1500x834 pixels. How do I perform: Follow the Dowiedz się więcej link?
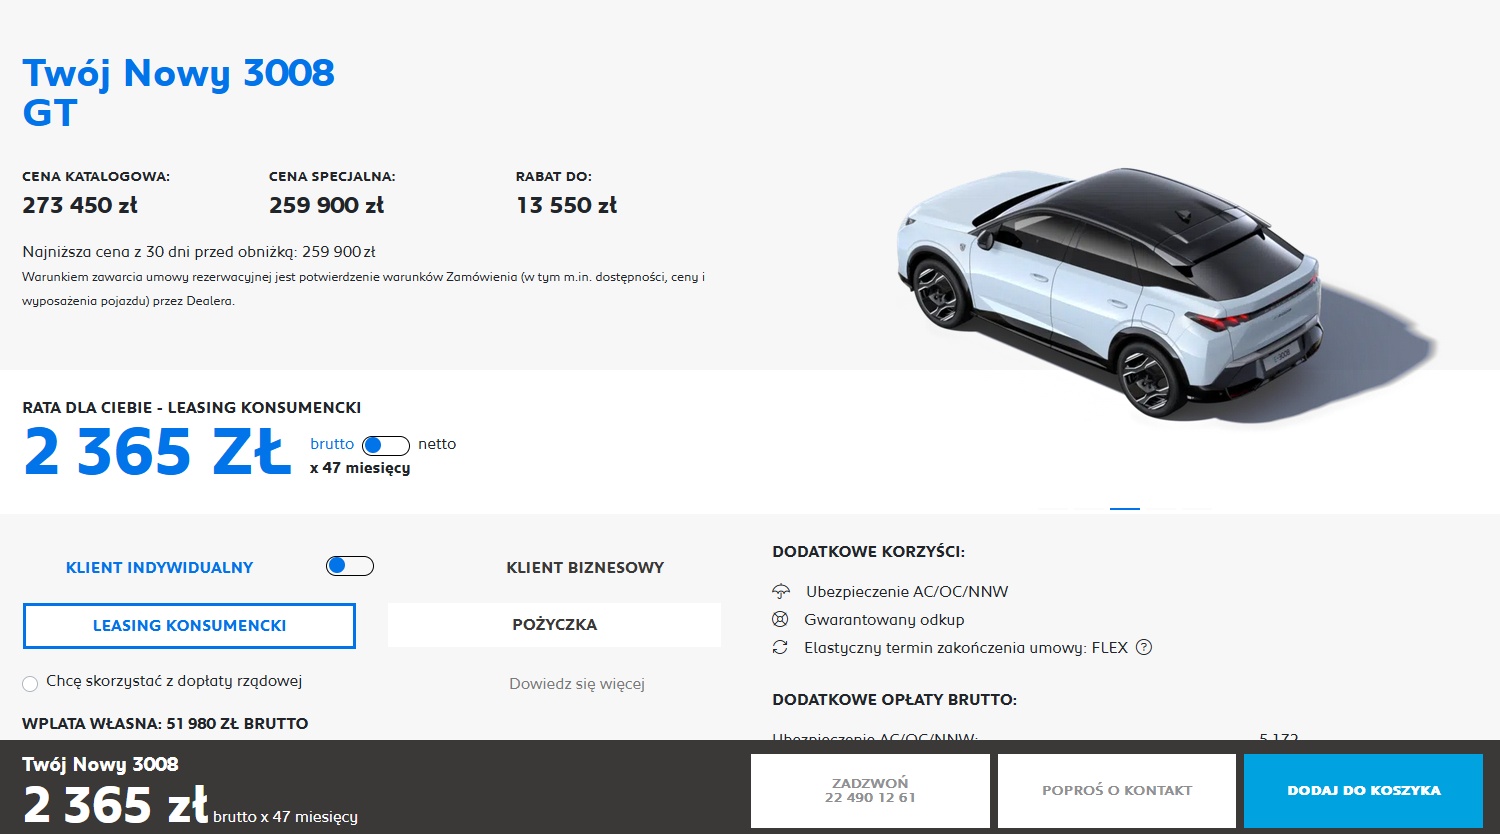click(577, 684)
